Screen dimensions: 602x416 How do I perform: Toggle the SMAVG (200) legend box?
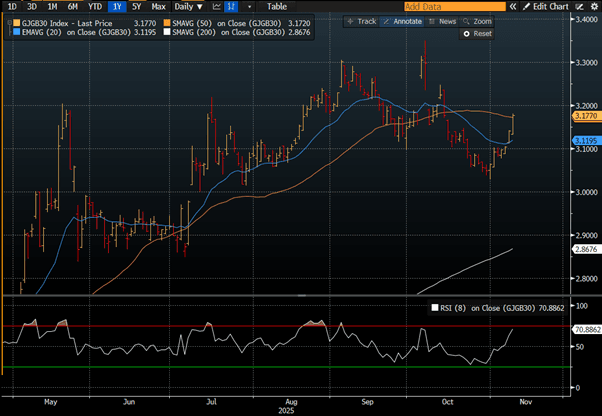(x=168, y=32)
